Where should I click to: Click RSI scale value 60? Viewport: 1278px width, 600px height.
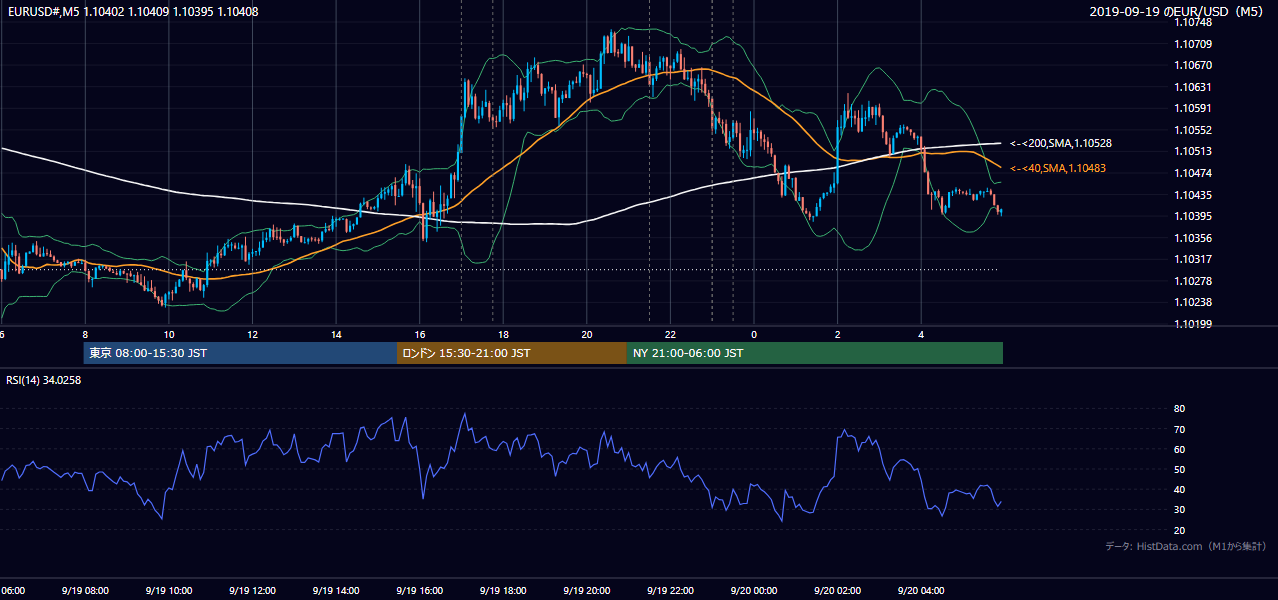[1179, 449]
